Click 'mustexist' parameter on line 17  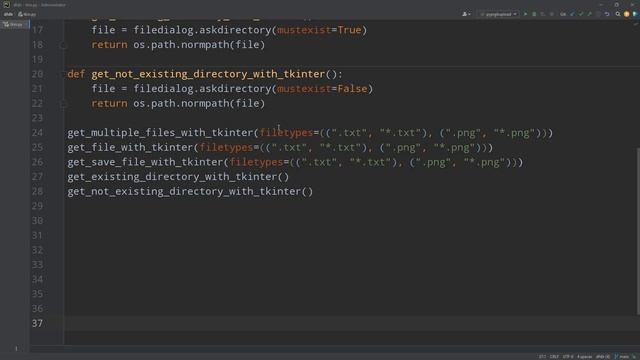click(x=304, y=30)
